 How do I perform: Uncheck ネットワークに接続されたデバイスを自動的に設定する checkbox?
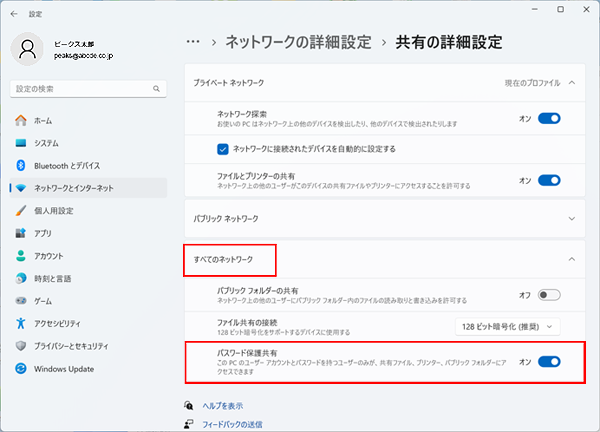[224, 149]
